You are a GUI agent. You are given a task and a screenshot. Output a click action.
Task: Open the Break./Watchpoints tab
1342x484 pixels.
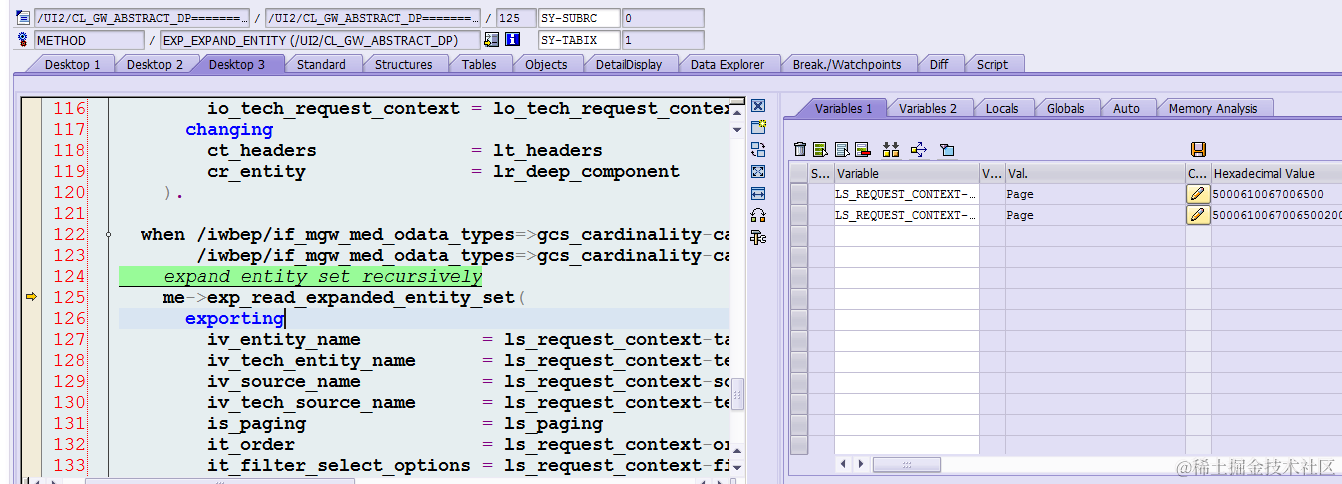847,64
